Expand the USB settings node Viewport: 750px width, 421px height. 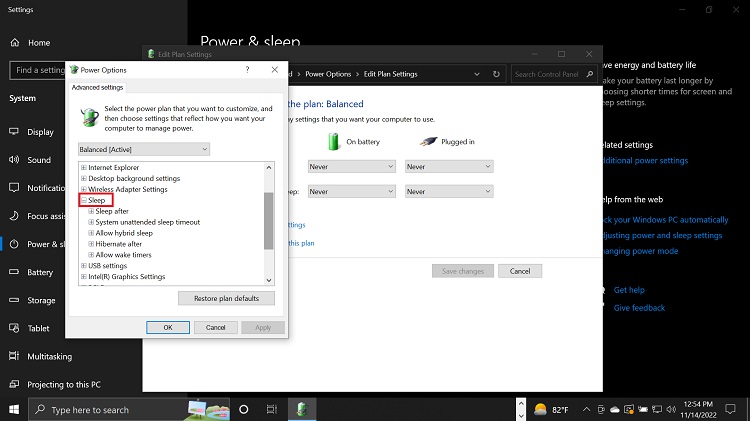[83, 266]
